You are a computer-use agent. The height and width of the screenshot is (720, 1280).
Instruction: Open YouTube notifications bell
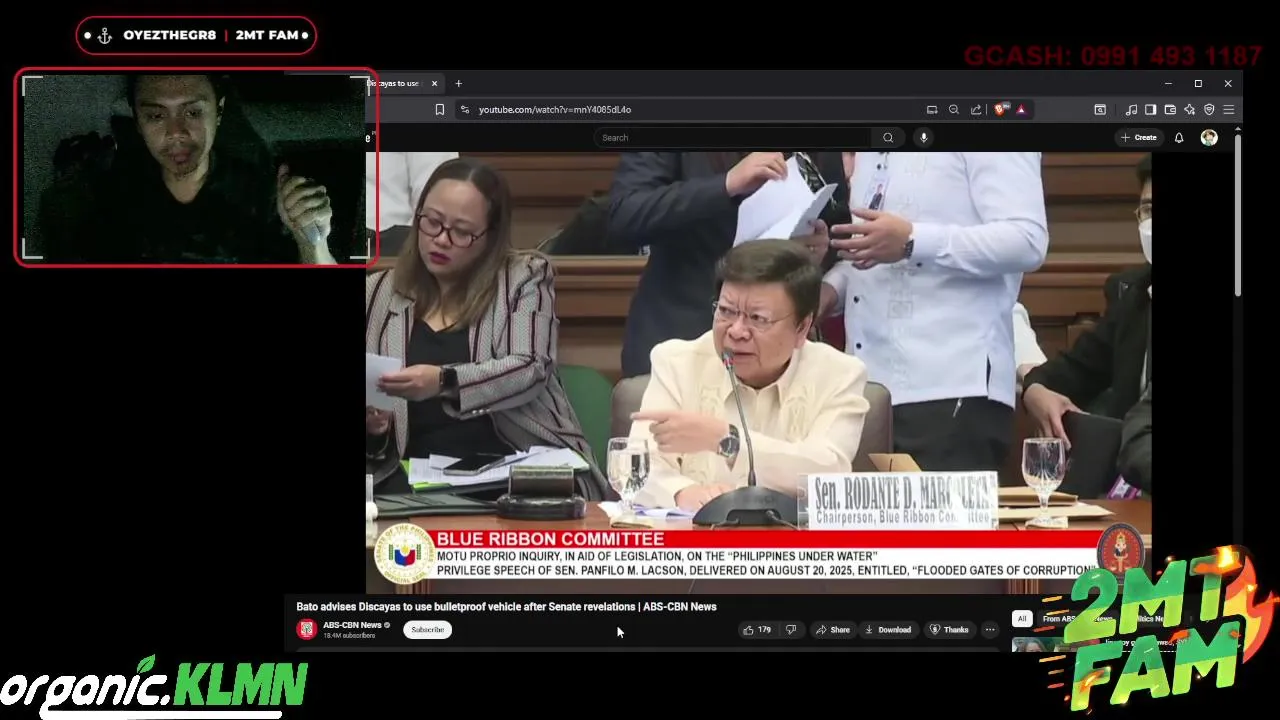click(x=1179, y=138)
